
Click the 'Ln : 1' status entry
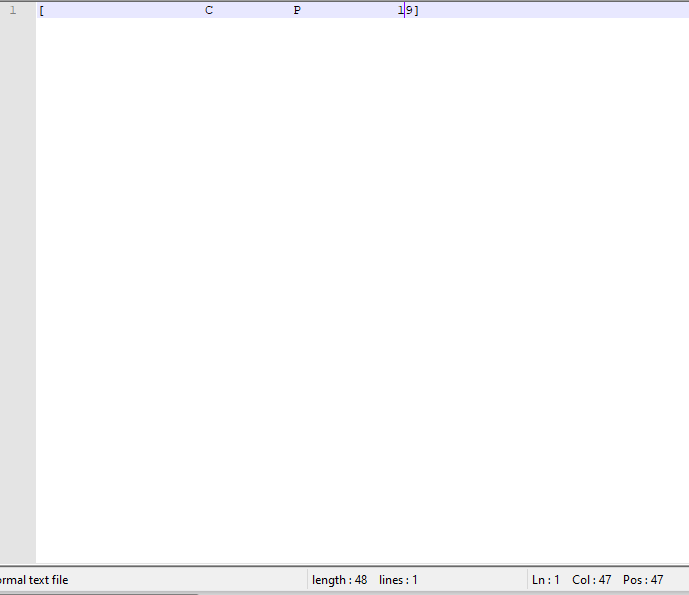point(545,580)
